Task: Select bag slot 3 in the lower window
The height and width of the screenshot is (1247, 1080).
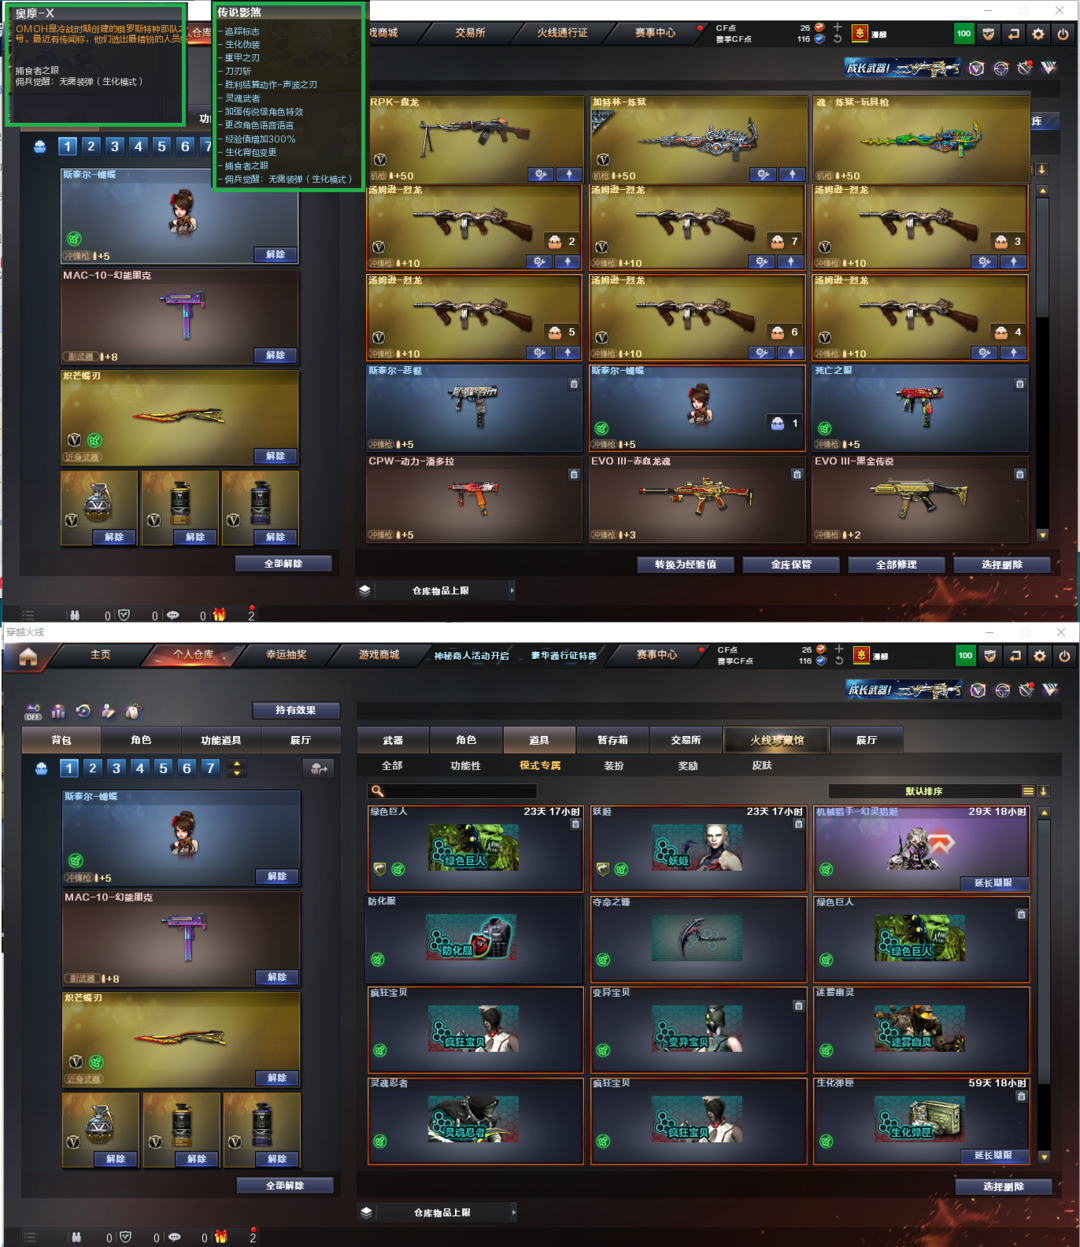Action: [116, 768]
